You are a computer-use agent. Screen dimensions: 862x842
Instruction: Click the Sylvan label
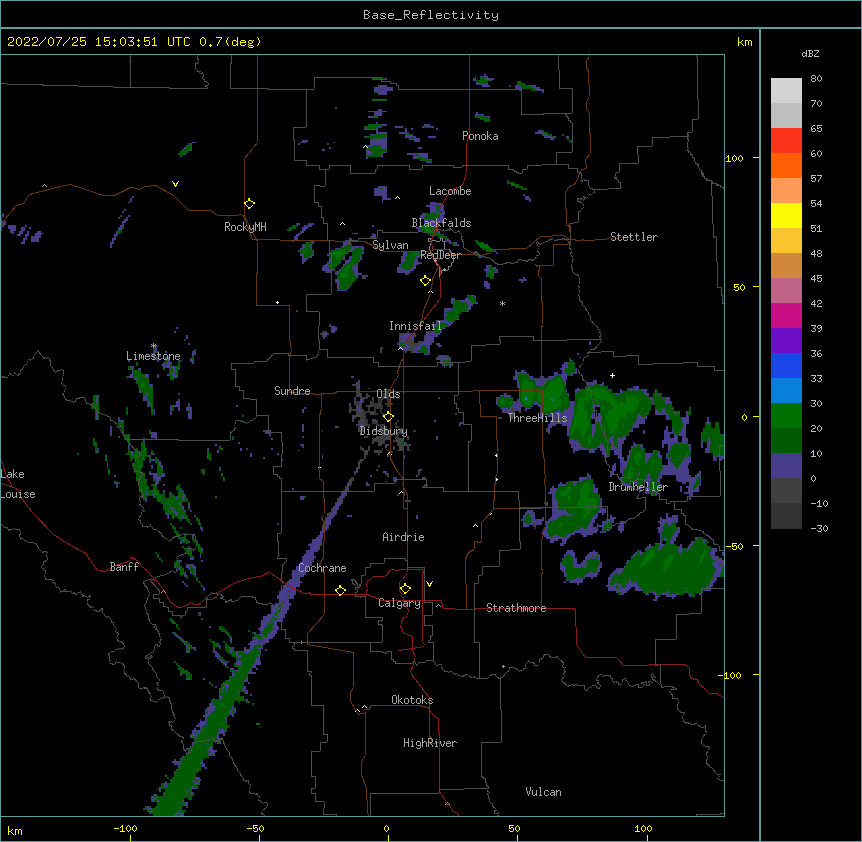(x=390, y=245)
